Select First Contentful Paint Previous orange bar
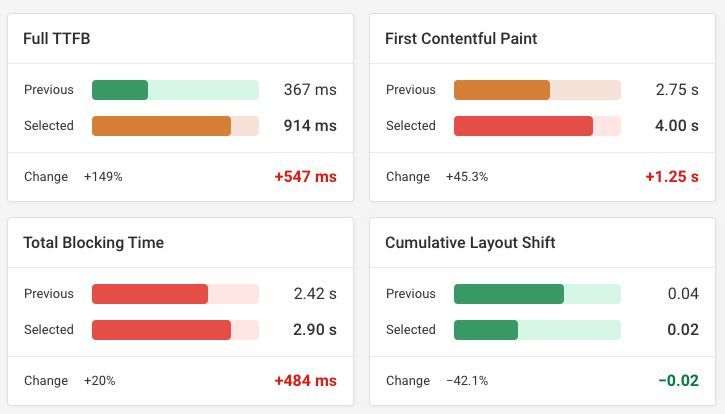Viewport: 725px width, 414px height. 502,90
